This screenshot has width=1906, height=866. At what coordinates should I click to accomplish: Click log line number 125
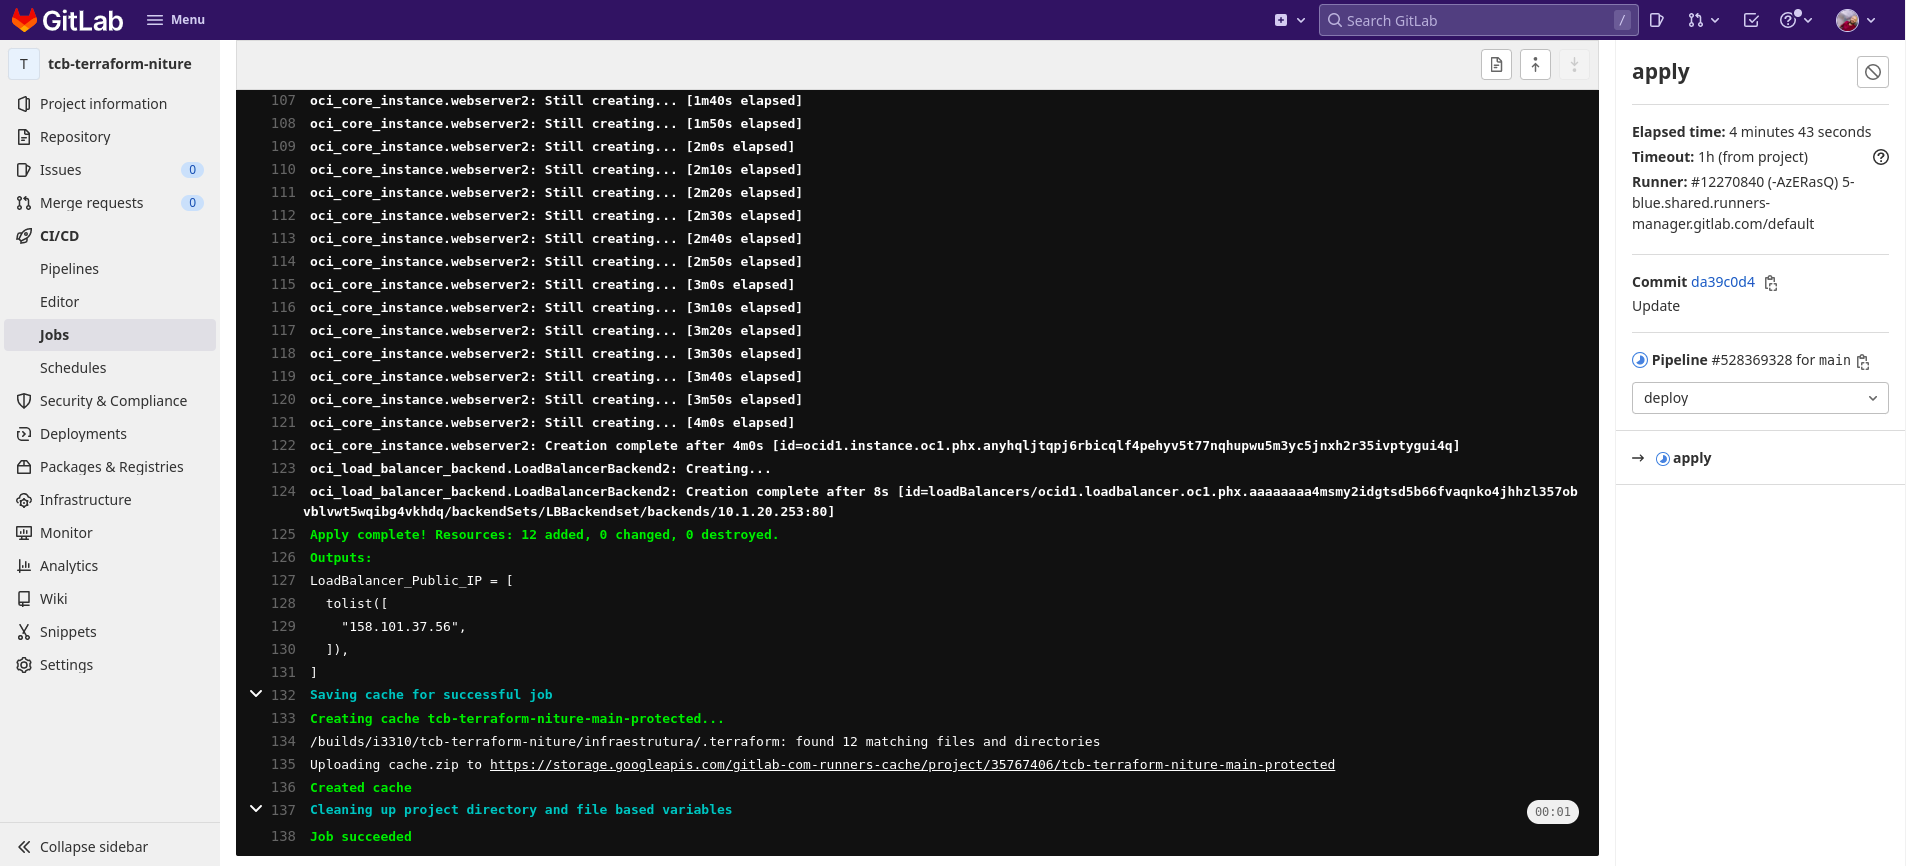point(283,535)
